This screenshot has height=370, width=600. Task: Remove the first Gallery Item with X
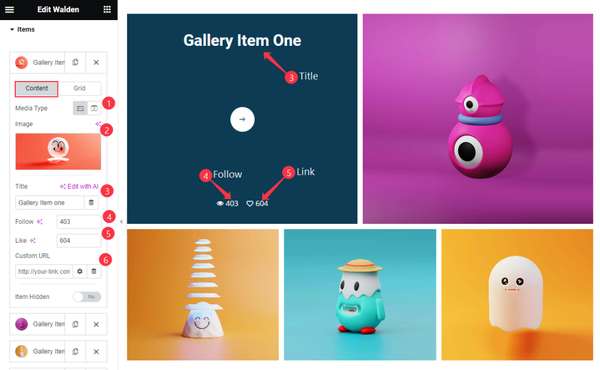[96, 62]
